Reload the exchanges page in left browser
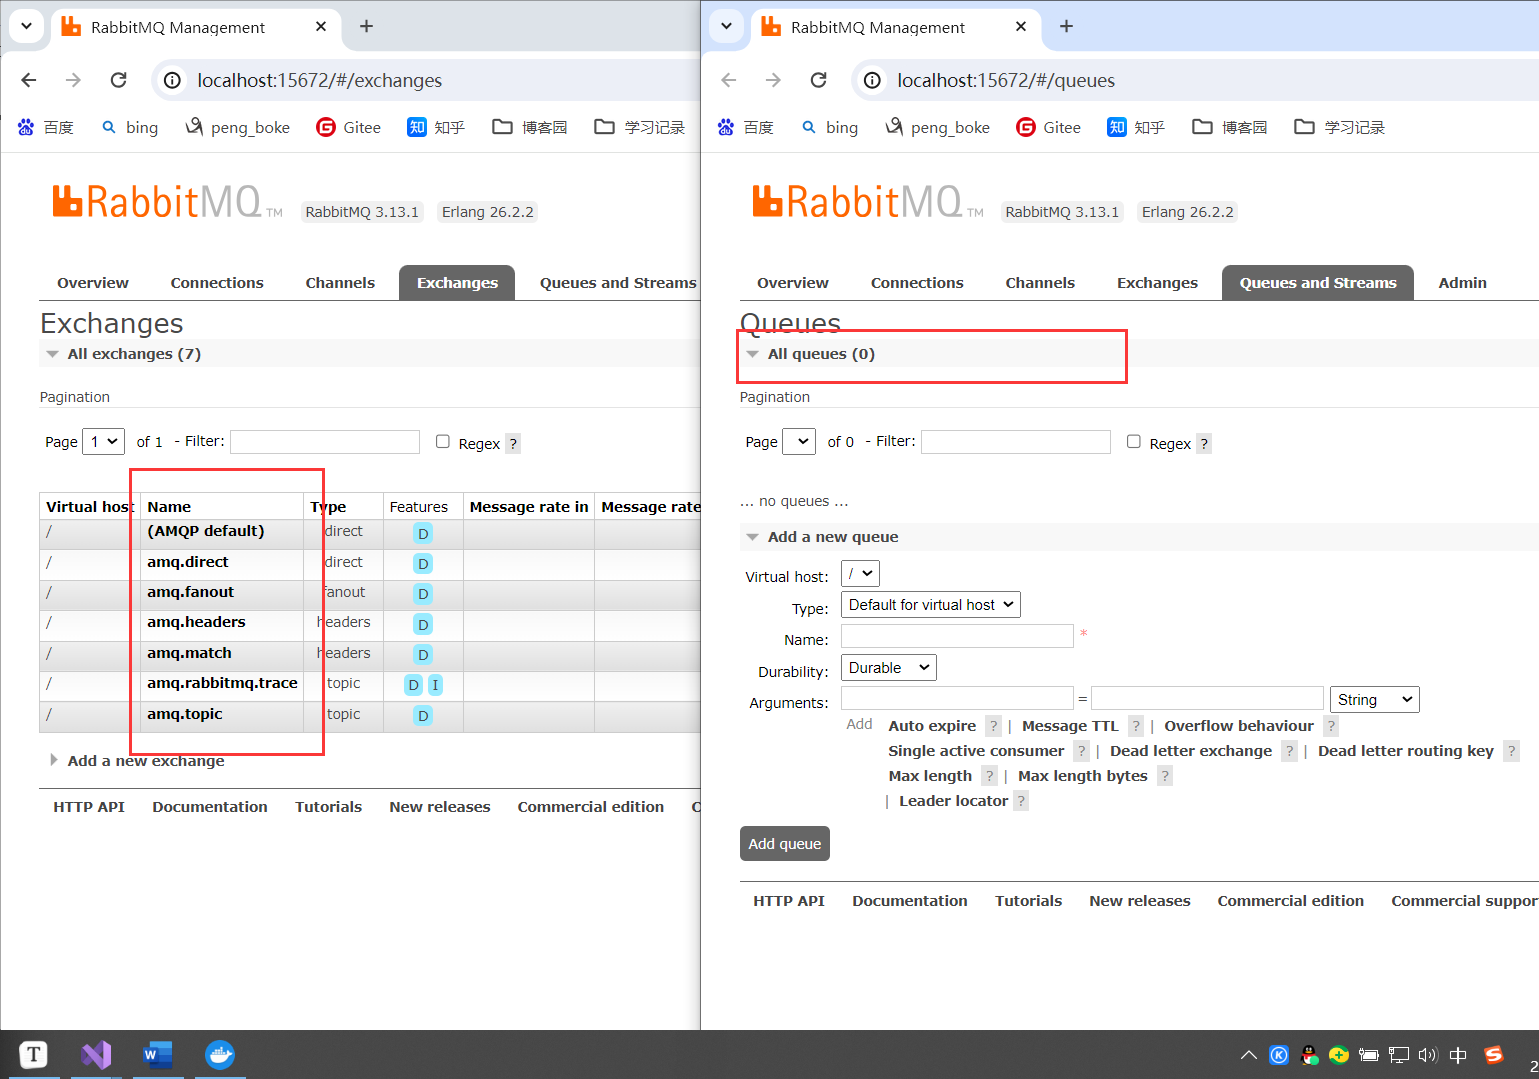Screen dimensions: 1539x1079 [118, 80]
